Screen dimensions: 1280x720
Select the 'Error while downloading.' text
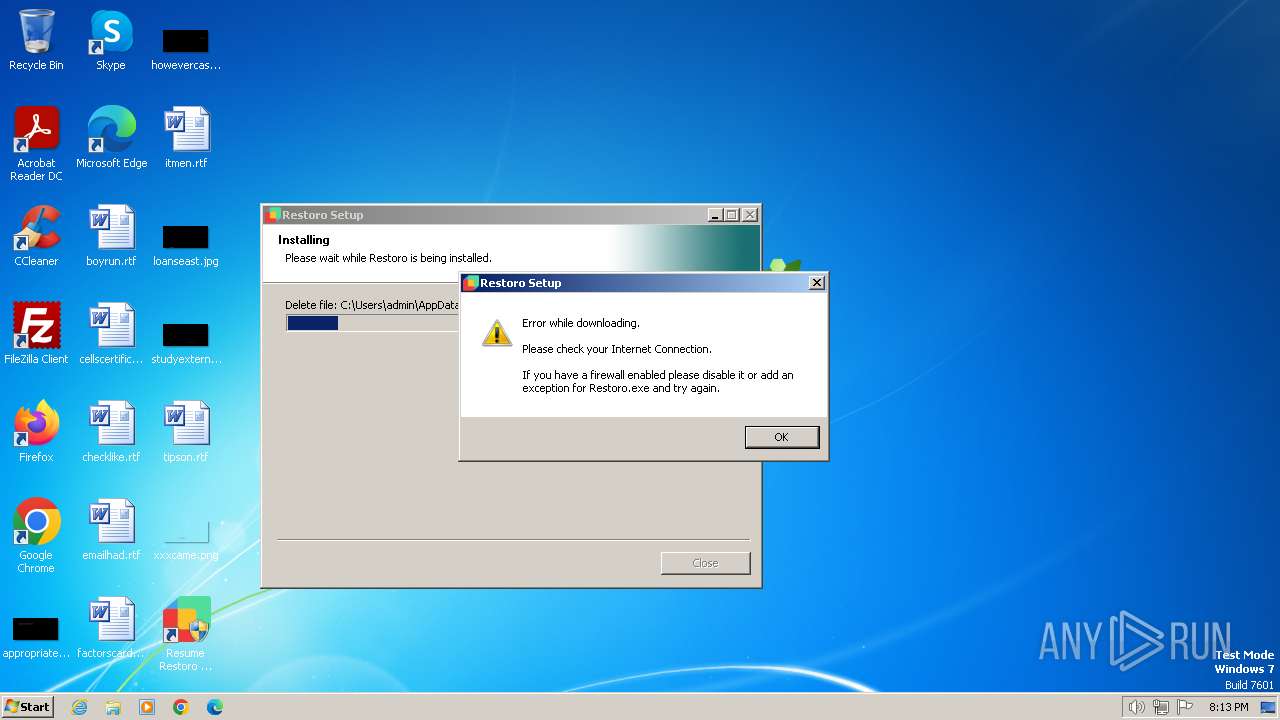[x=580, y=323]
